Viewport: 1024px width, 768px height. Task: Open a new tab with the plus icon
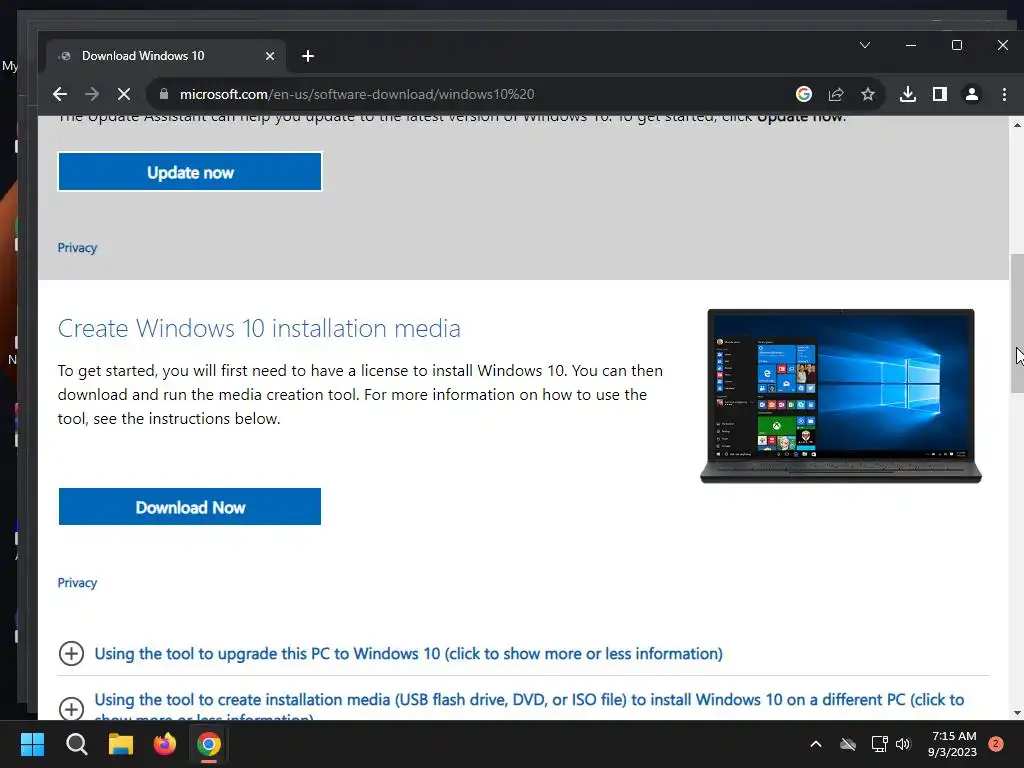tap(308, 56)
